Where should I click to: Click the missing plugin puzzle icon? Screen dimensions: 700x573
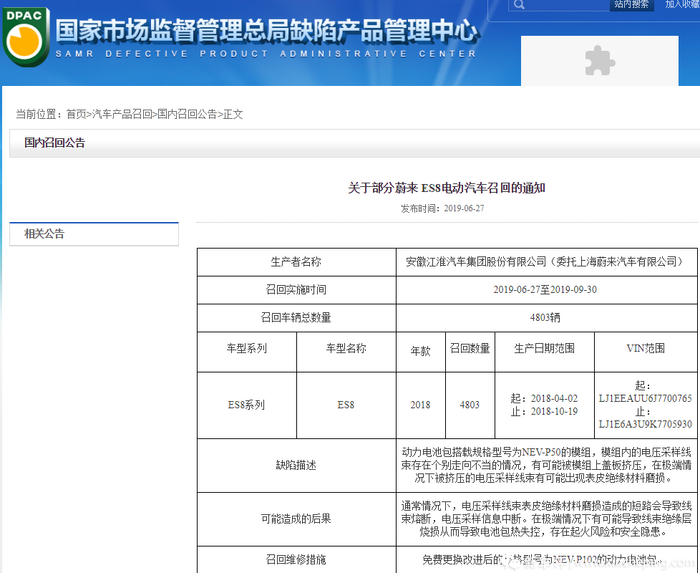600,61
